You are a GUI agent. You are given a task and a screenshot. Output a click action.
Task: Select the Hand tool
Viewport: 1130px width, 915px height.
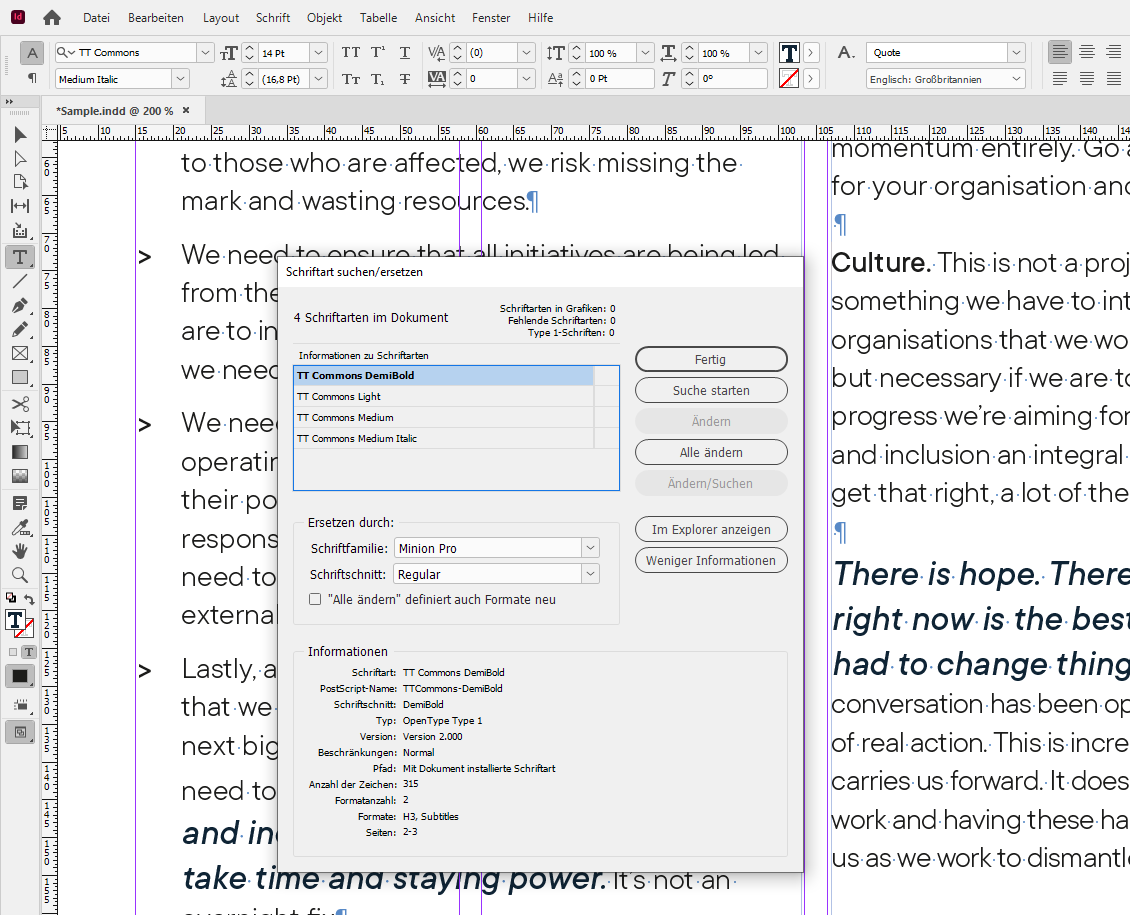(x=20, y=551)
